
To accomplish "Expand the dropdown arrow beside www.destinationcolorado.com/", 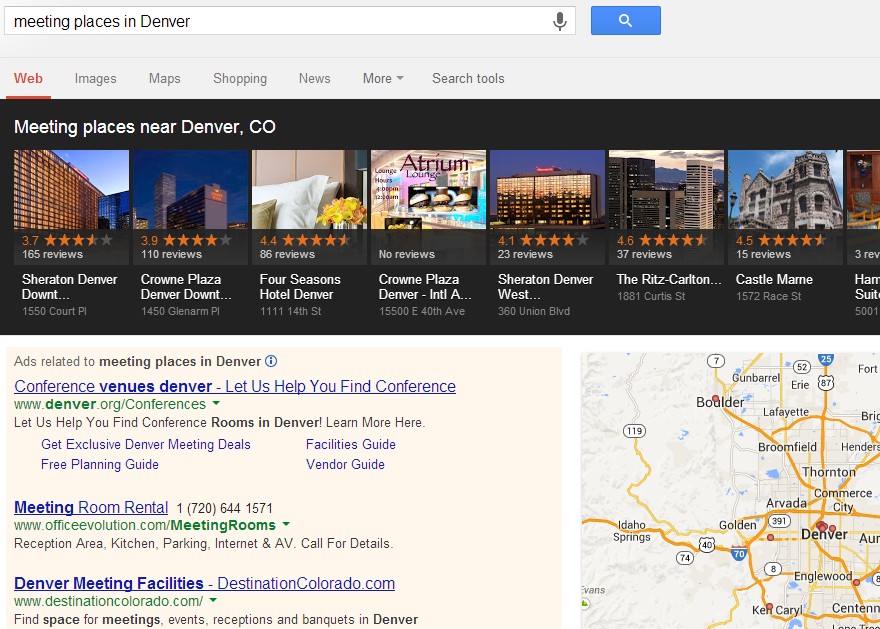I will point(213,600).
